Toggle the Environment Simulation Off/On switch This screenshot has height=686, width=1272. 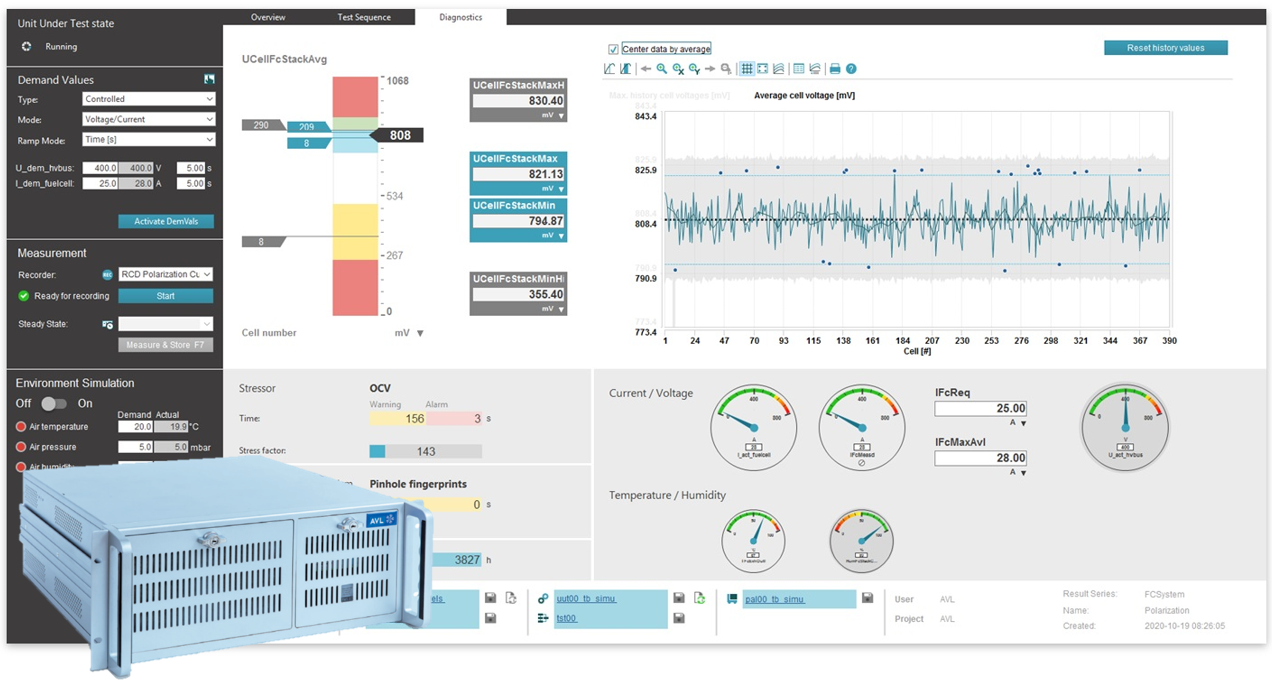point(54,403)
